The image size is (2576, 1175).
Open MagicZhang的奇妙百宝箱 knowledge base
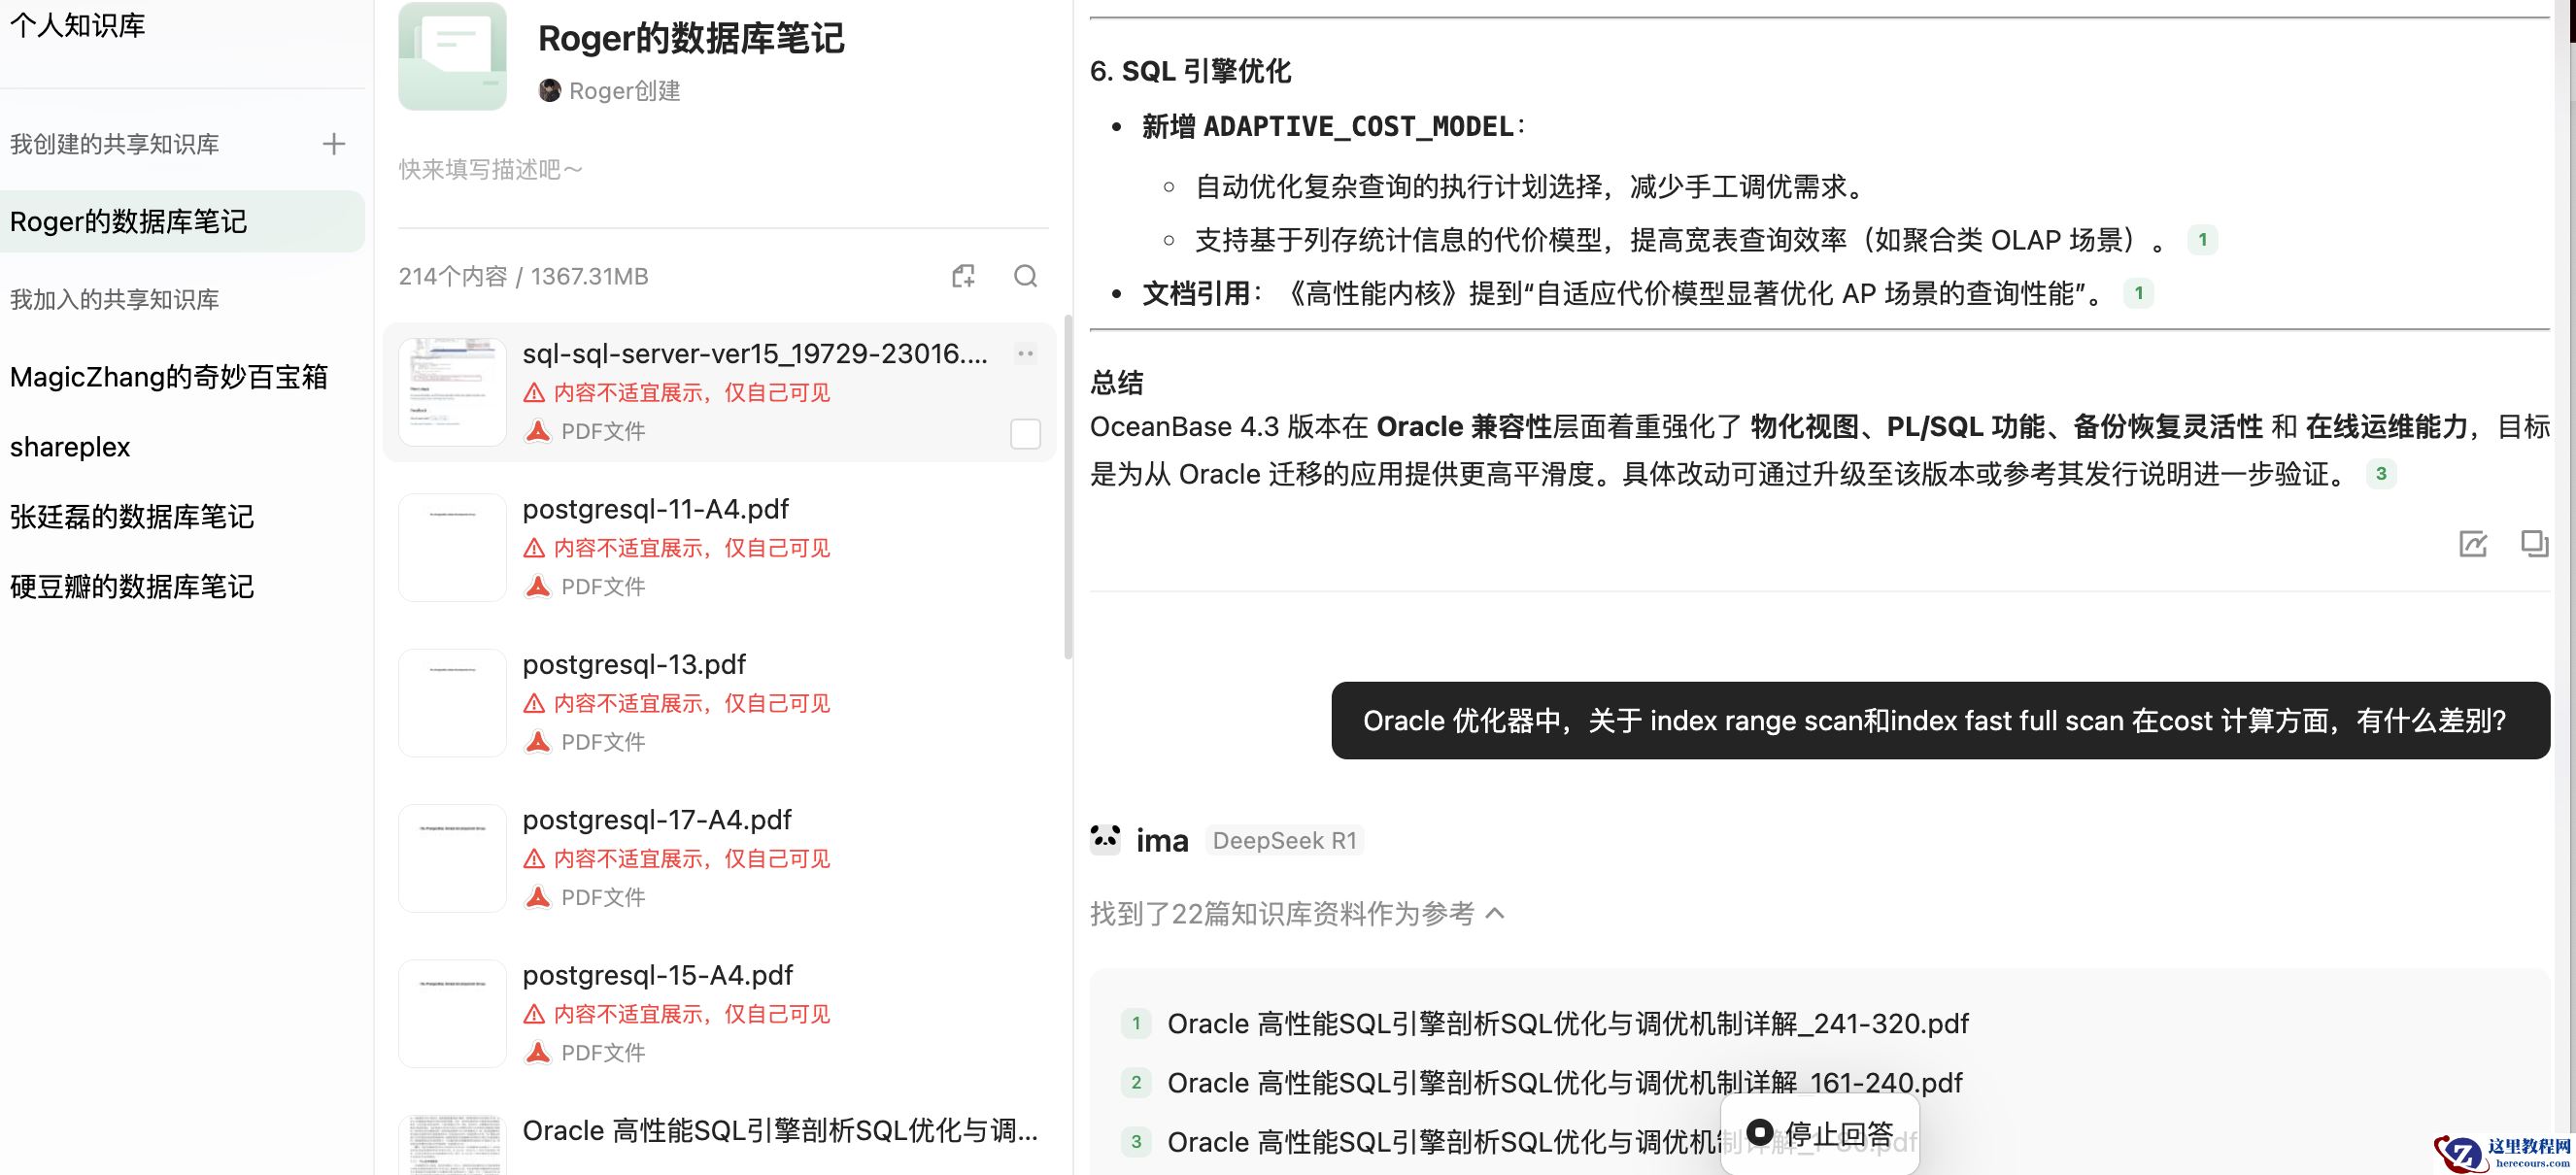169,377
